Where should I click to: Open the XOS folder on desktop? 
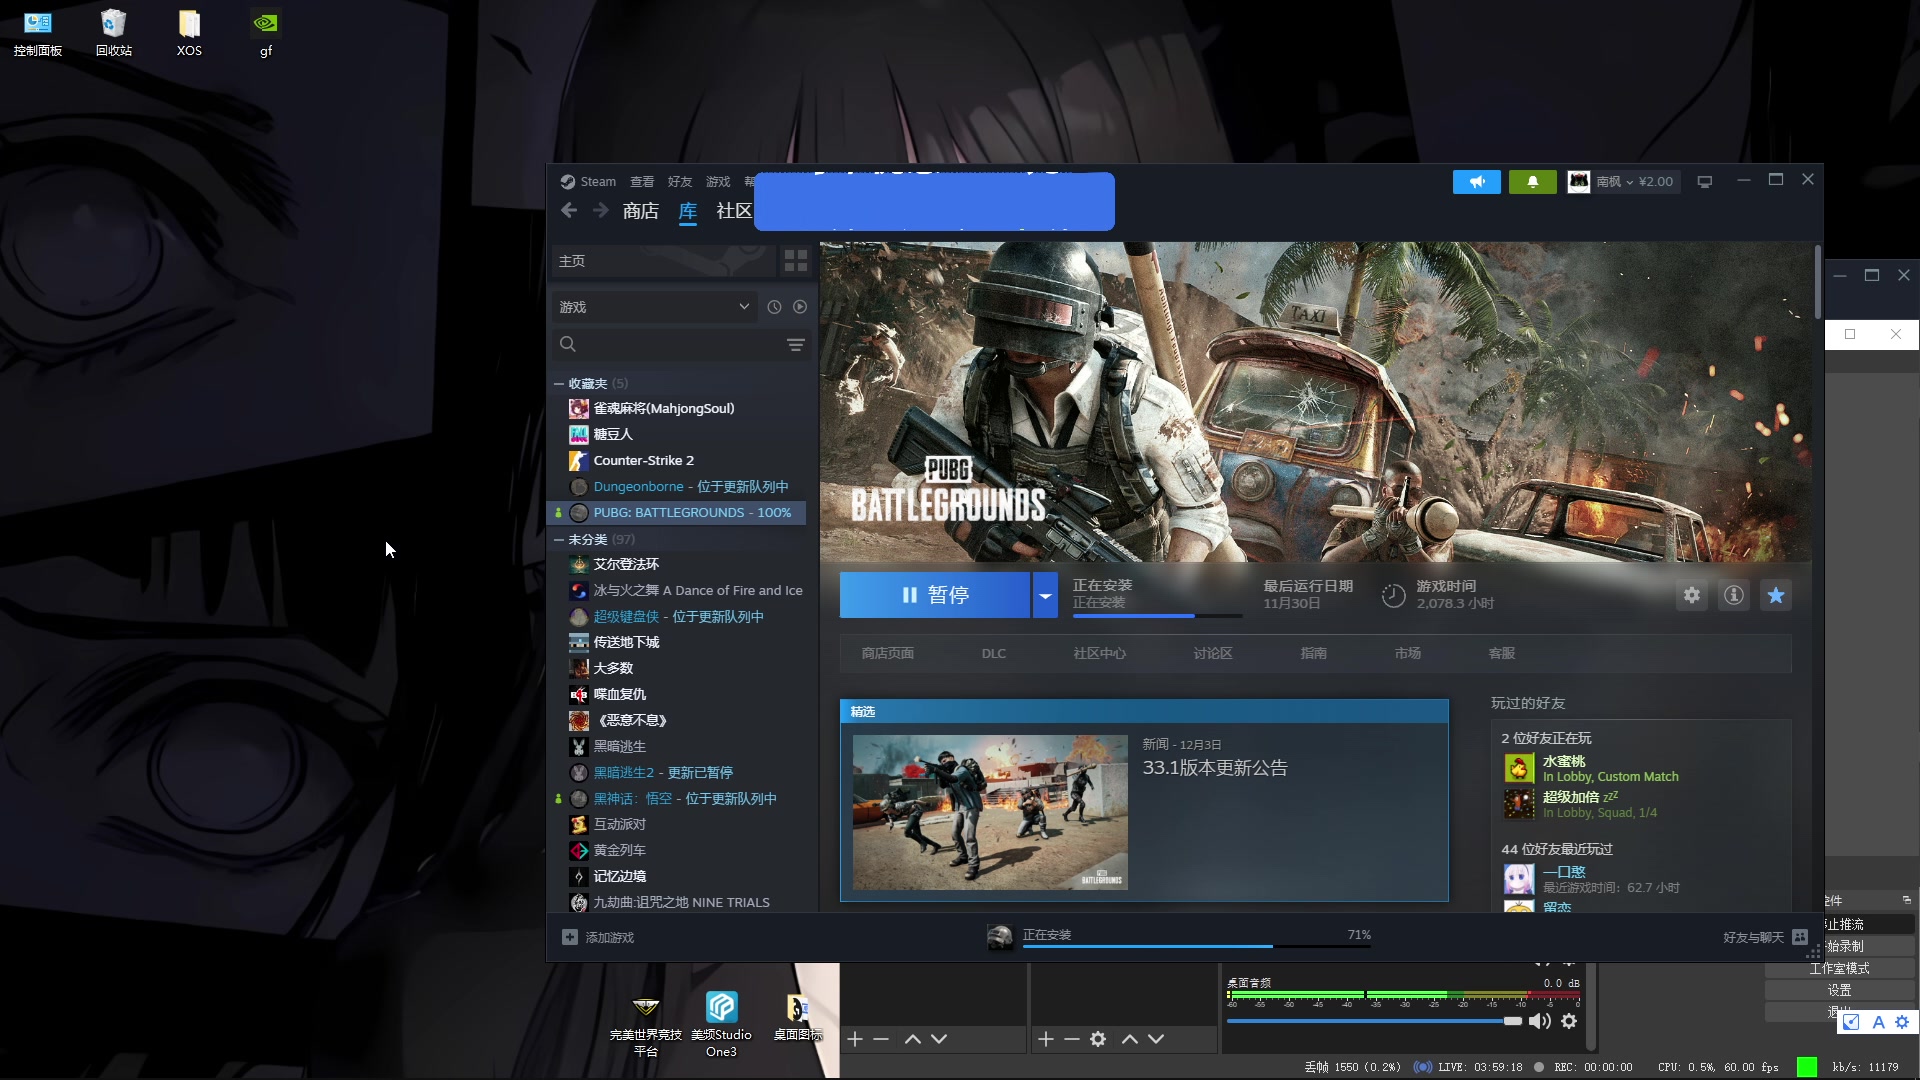[189, 33]
